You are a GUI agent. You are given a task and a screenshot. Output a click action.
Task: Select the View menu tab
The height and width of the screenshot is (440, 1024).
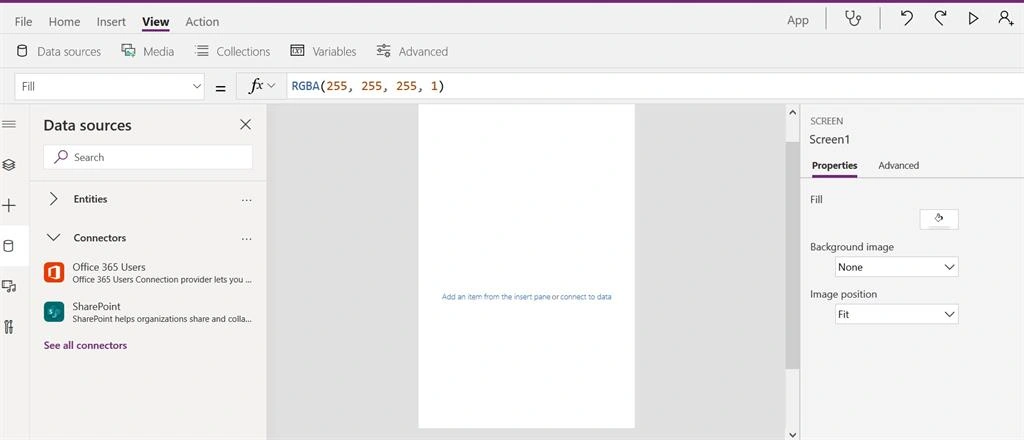click(155, 22)
